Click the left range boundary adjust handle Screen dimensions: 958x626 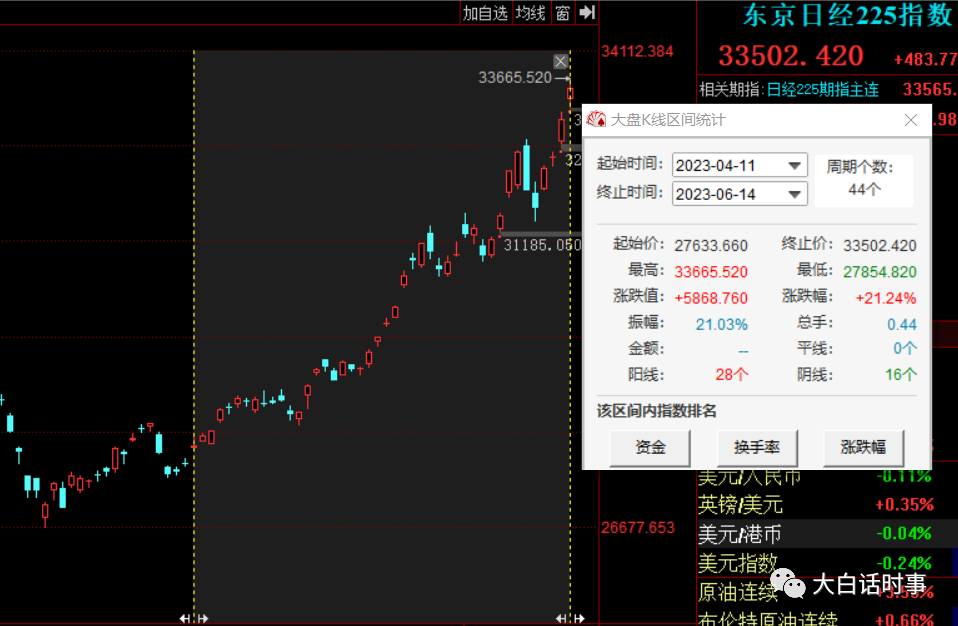coord(194,618)
